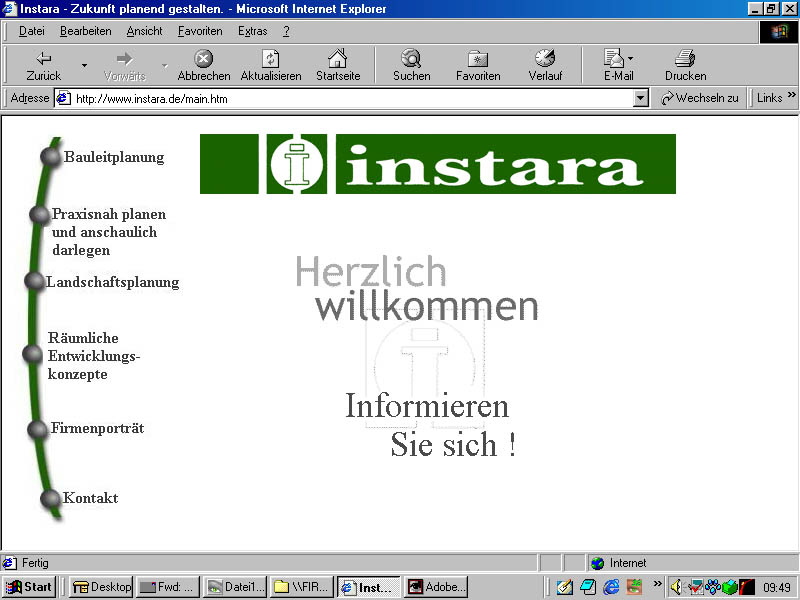Image resolution: width=800 pixels, height=600 pixels.
Task: Click the Vorwärts forward button
Action: (124, 66)
